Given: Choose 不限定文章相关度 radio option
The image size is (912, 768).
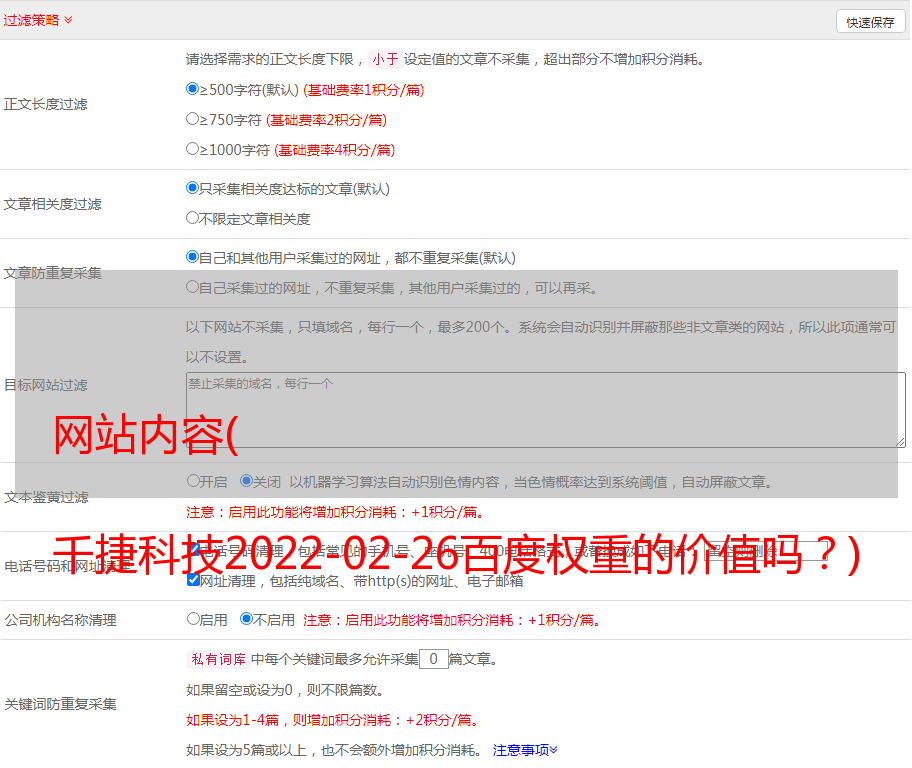Looking at the screenshot, I should [x=193, y=218].
